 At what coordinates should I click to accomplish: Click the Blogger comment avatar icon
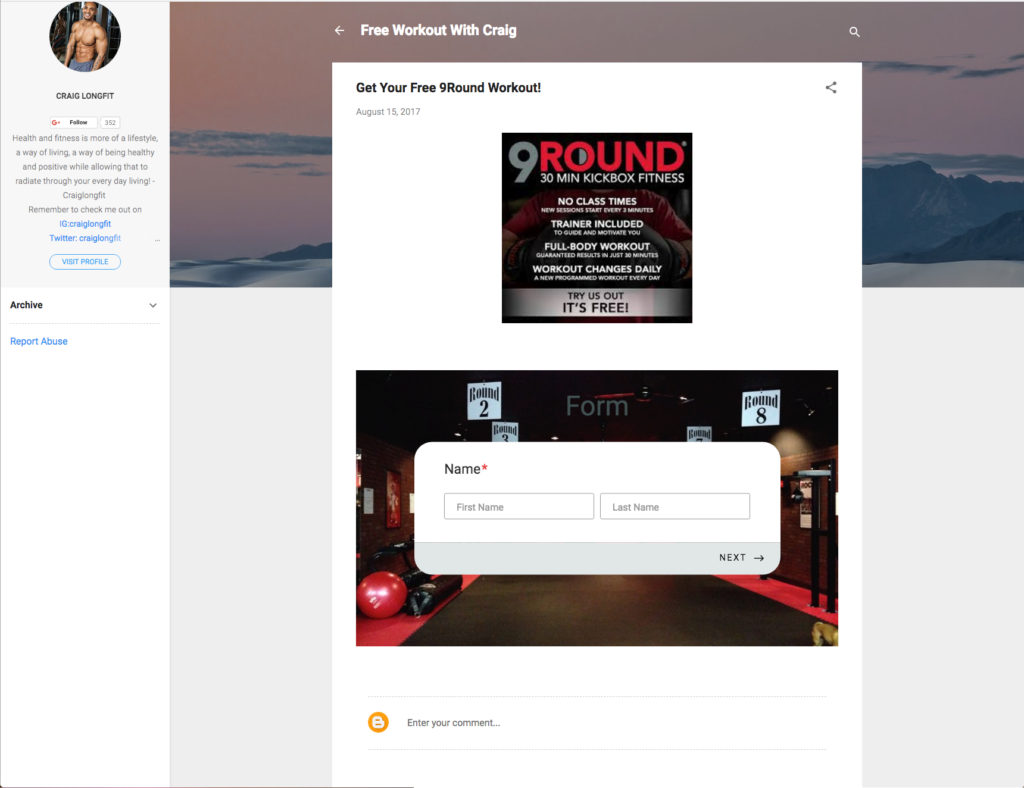(378, 722)
